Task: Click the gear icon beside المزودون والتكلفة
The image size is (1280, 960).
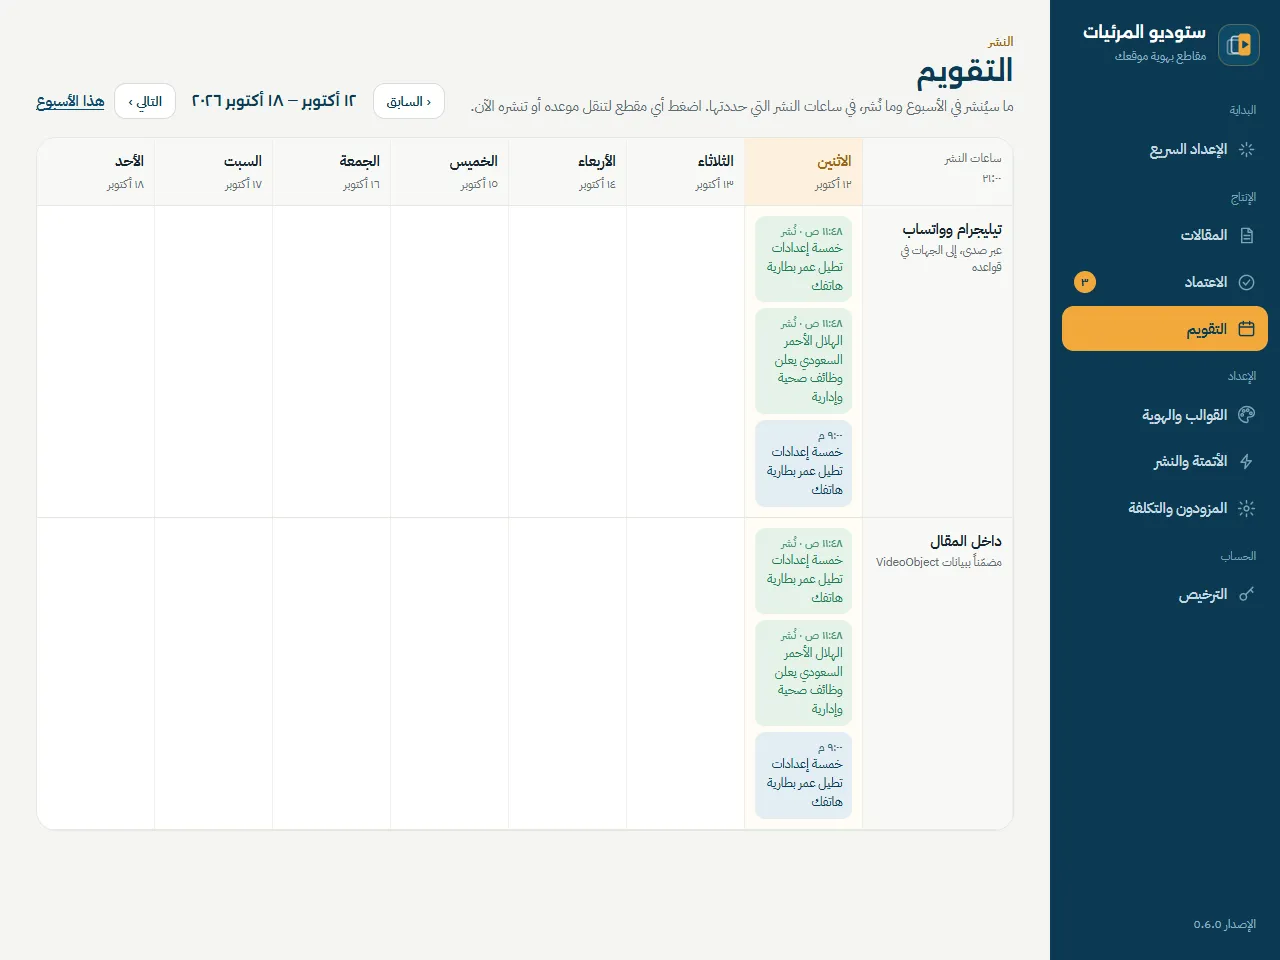Action: tap(1246, 508)
